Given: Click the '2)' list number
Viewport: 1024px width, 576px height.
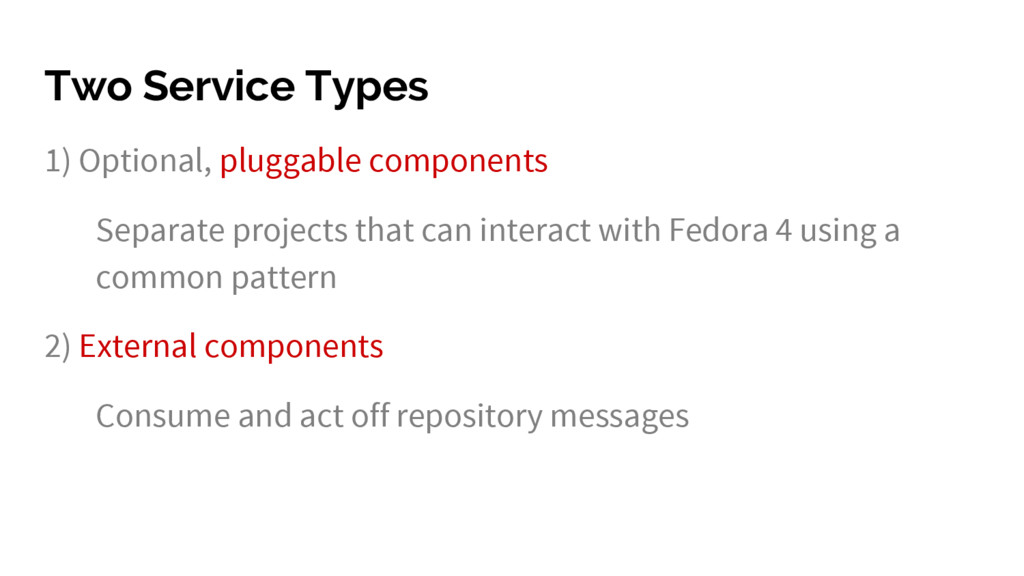Looking at the screenshot, I should point(57,346).
